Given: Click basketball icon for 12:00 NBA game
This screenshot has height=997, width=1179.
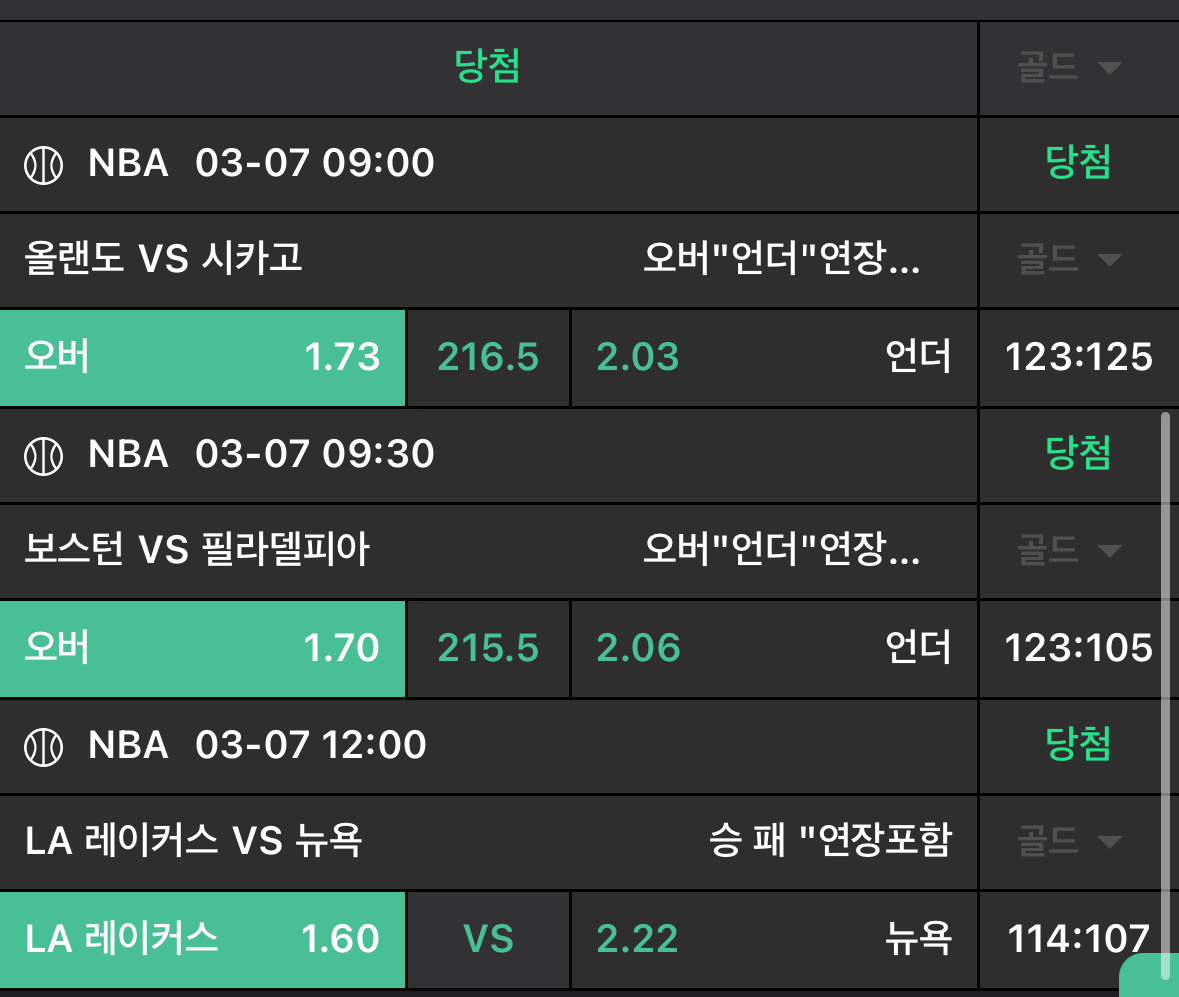Looking at the screenshot, I should pos(43,746).
